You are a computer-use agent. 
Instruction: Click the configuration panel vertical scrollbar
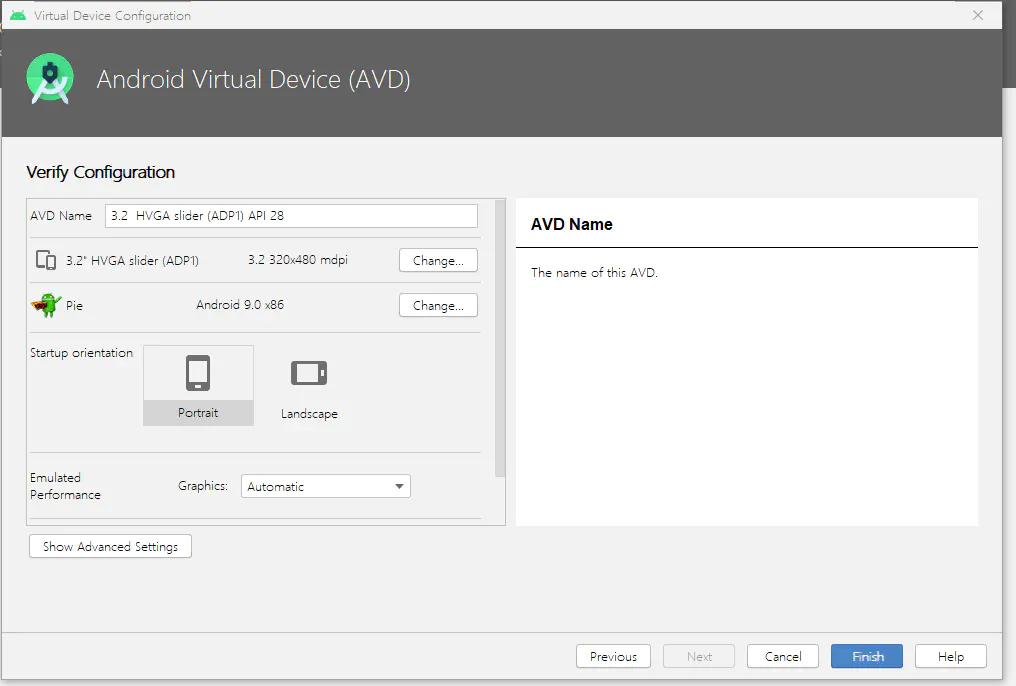tap(500, 339)
